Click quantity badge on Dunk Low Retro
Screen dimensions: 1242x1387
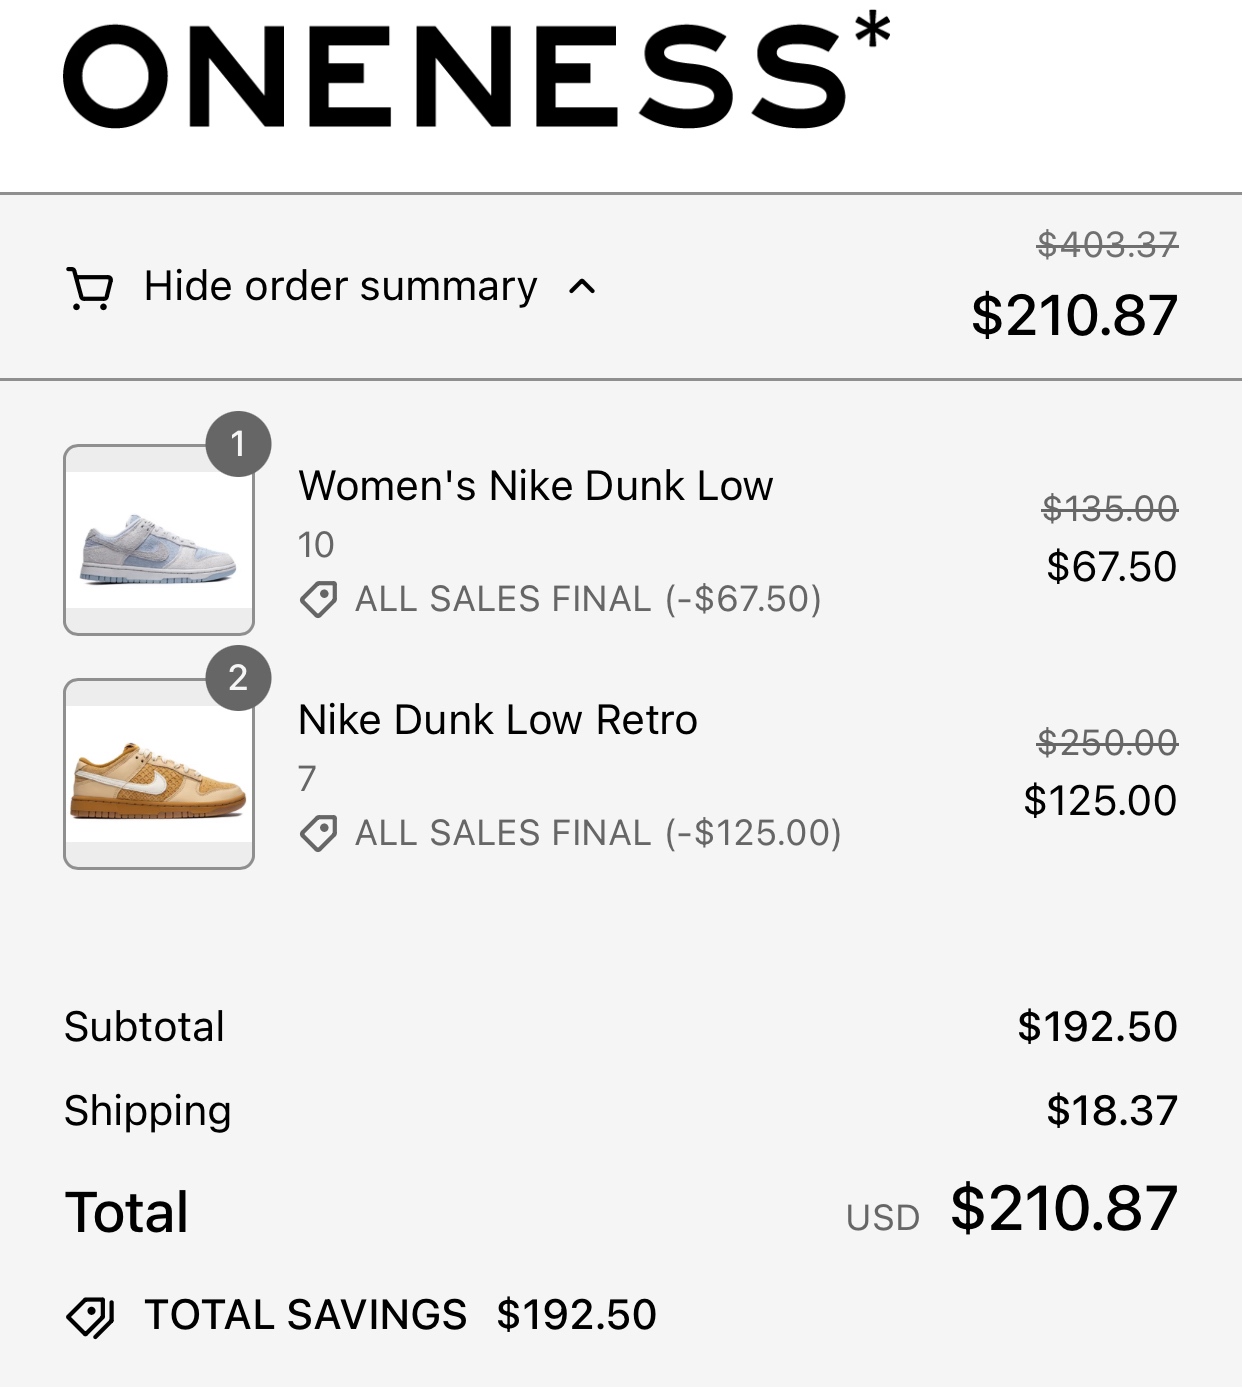coord(238,678)
